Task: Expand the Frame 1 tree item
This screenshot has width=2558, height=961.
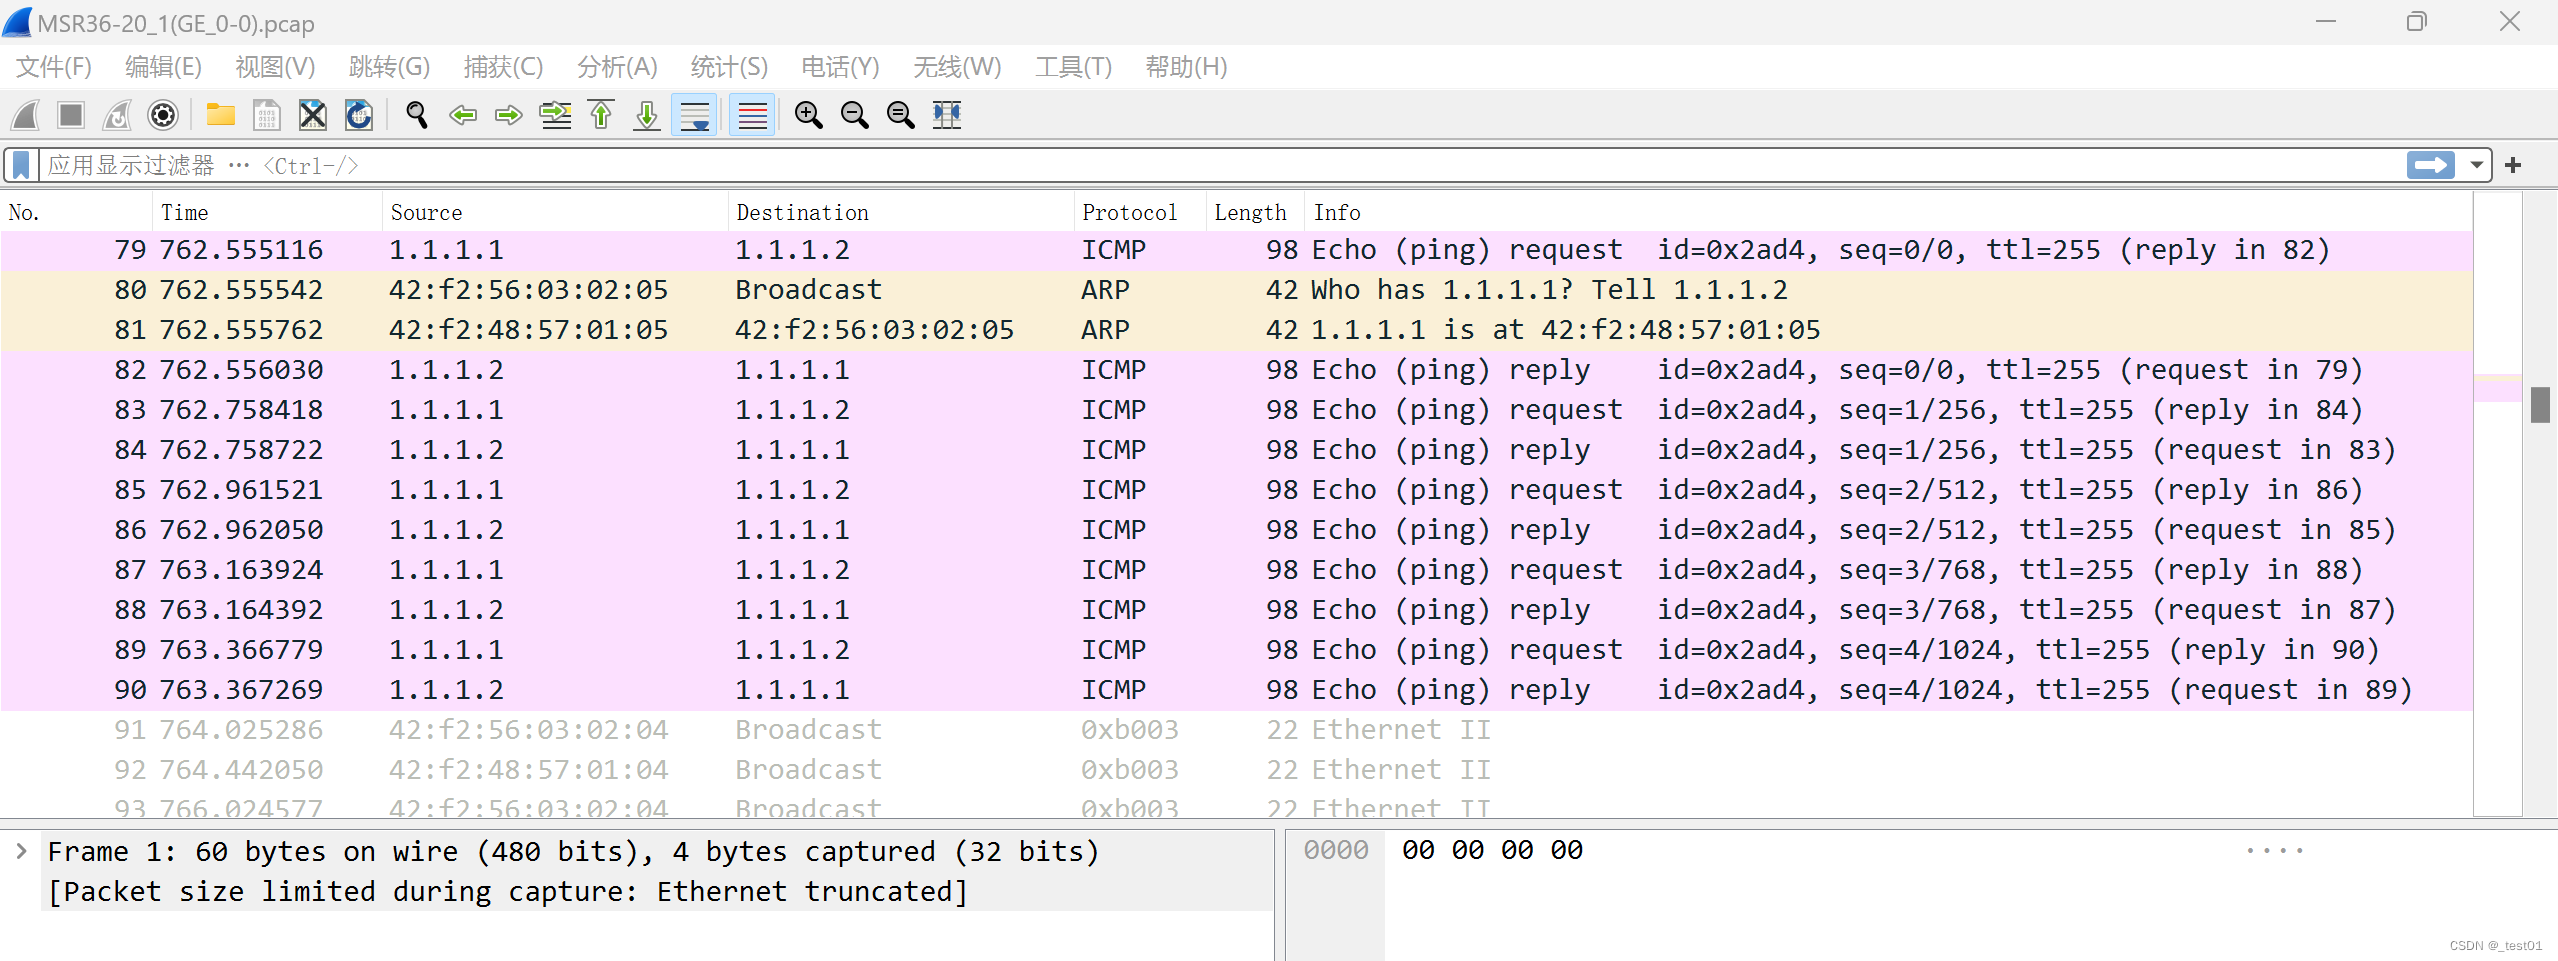Action: coord(21,851)
